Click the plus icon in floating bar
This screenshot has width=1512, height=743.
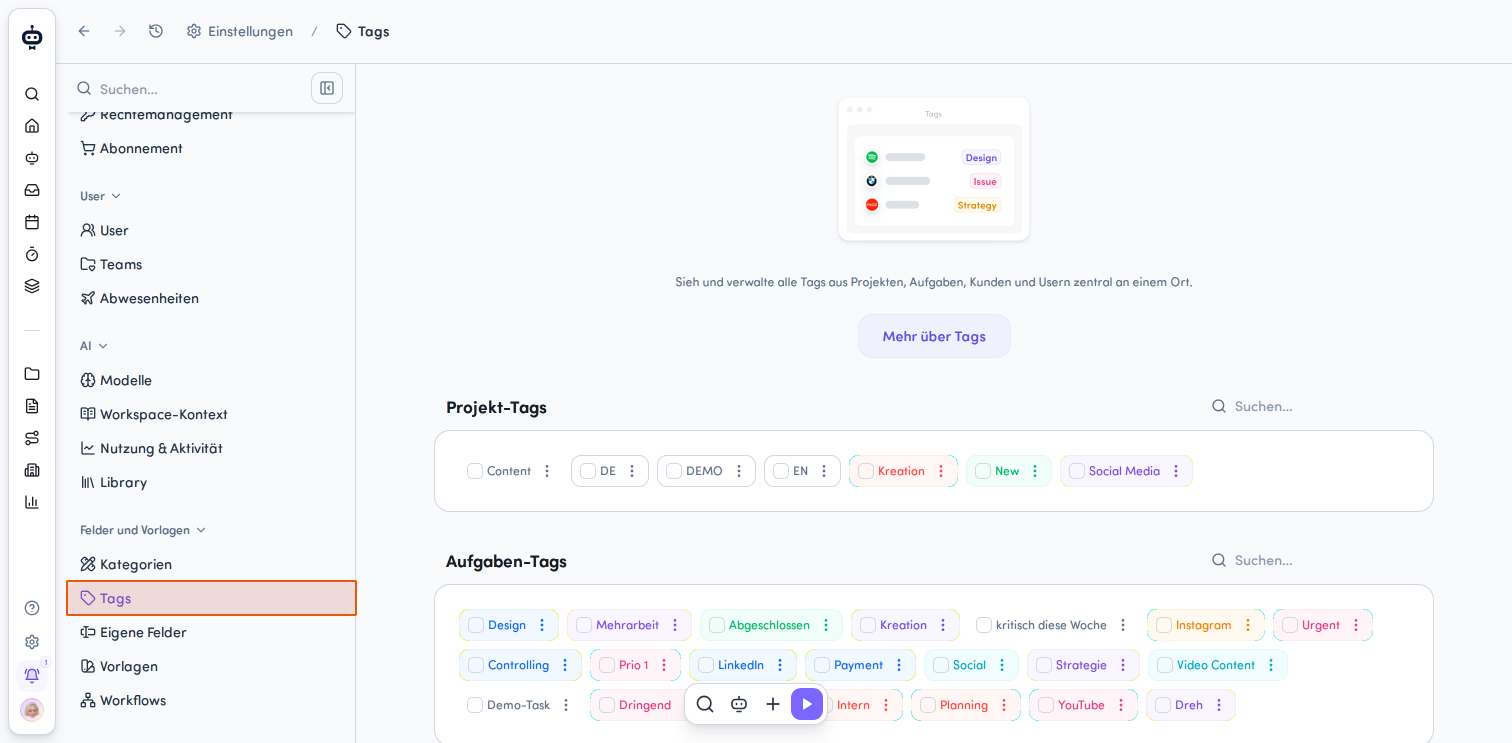[773, 704]
